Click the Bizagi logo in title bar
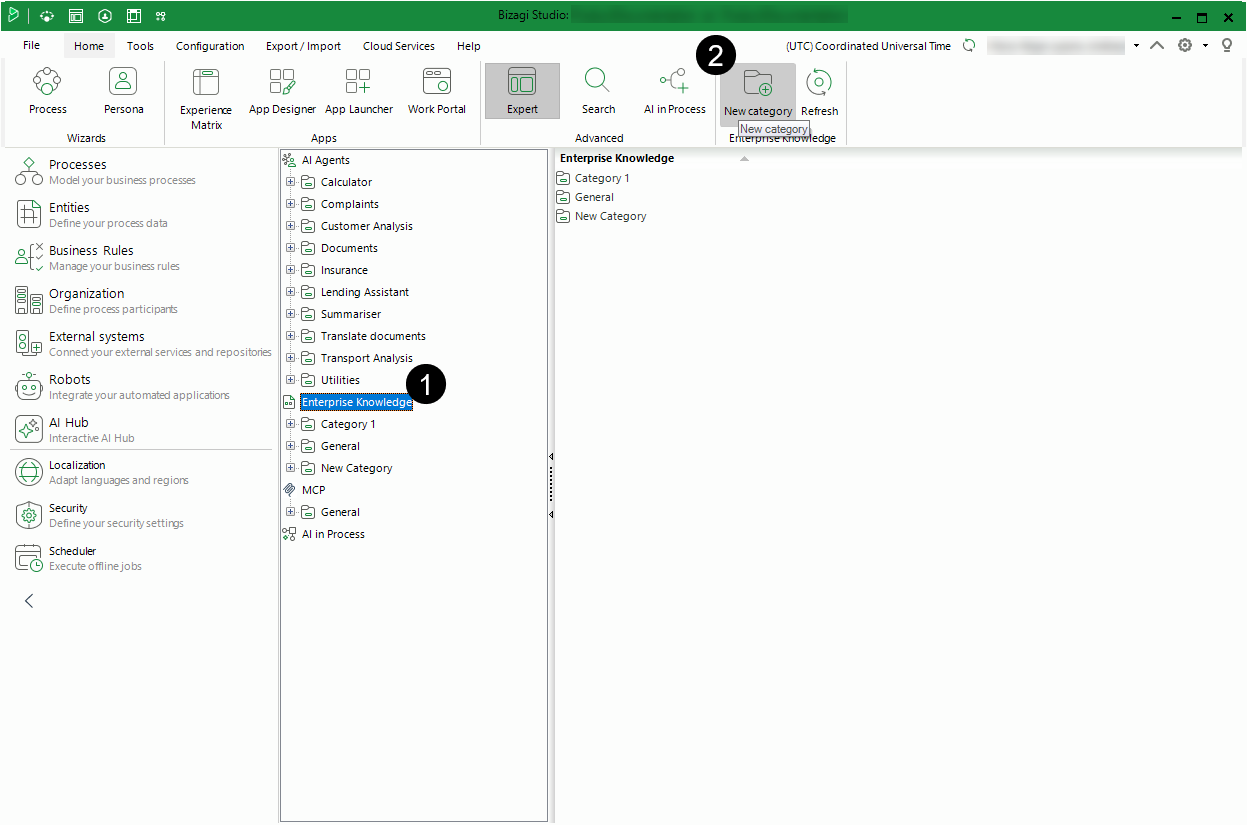The width and height of the screenshot is (1247, 825). [14, 15]
